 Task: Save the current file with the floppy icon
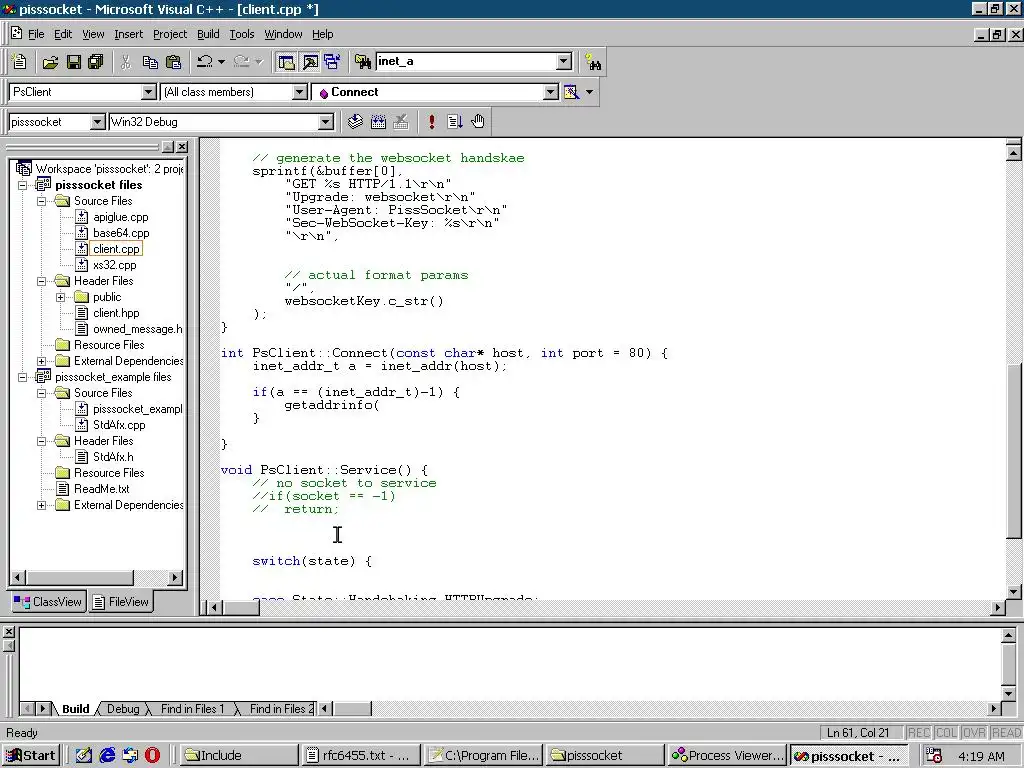[74, 62]
